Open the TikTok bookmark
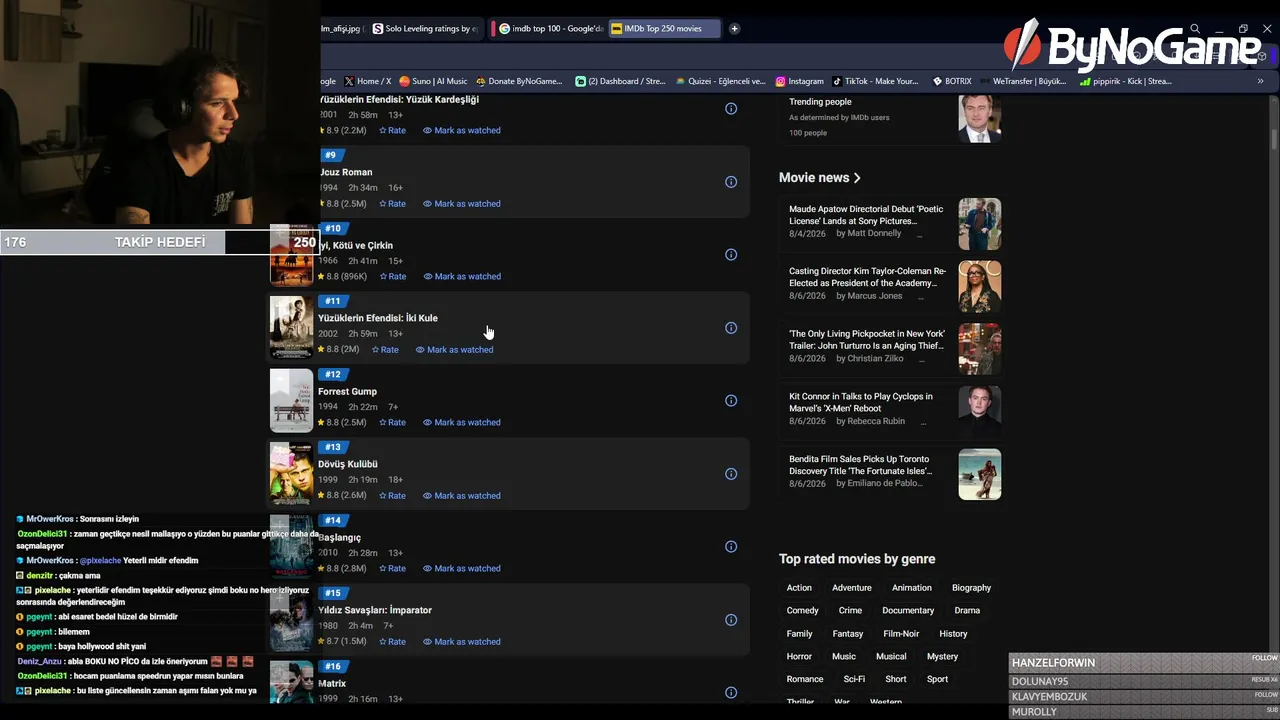 pyautogui.click(x=875, y=81)
